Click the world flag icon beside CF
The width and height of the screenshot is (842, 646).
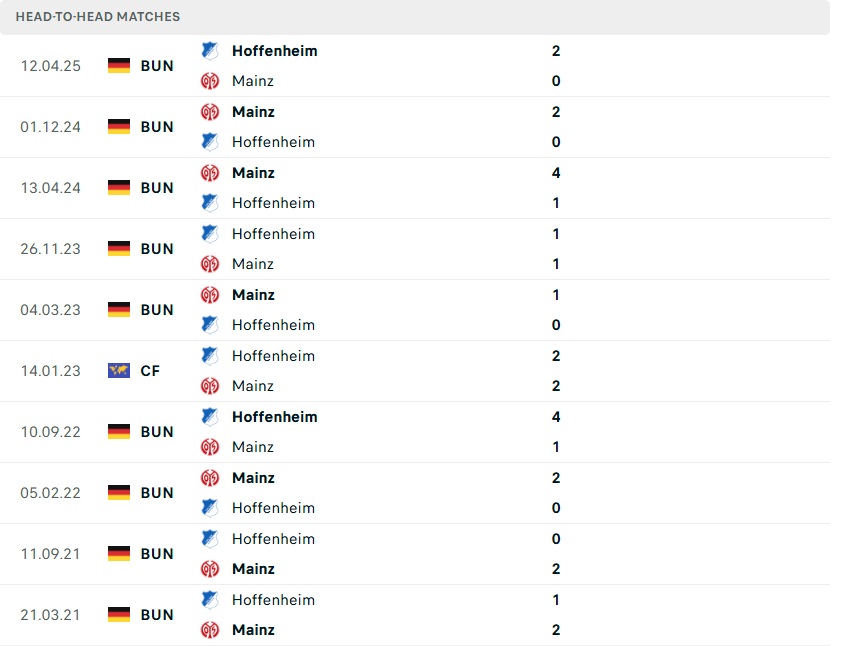click(x=119, y=371)
